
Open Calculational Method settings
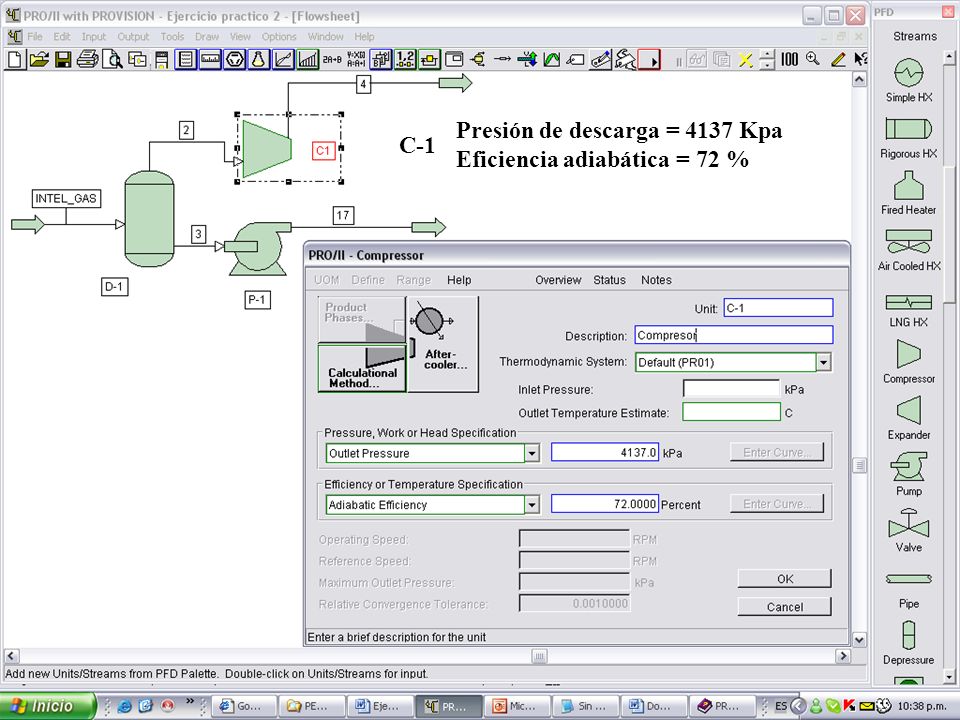(362, 367)
